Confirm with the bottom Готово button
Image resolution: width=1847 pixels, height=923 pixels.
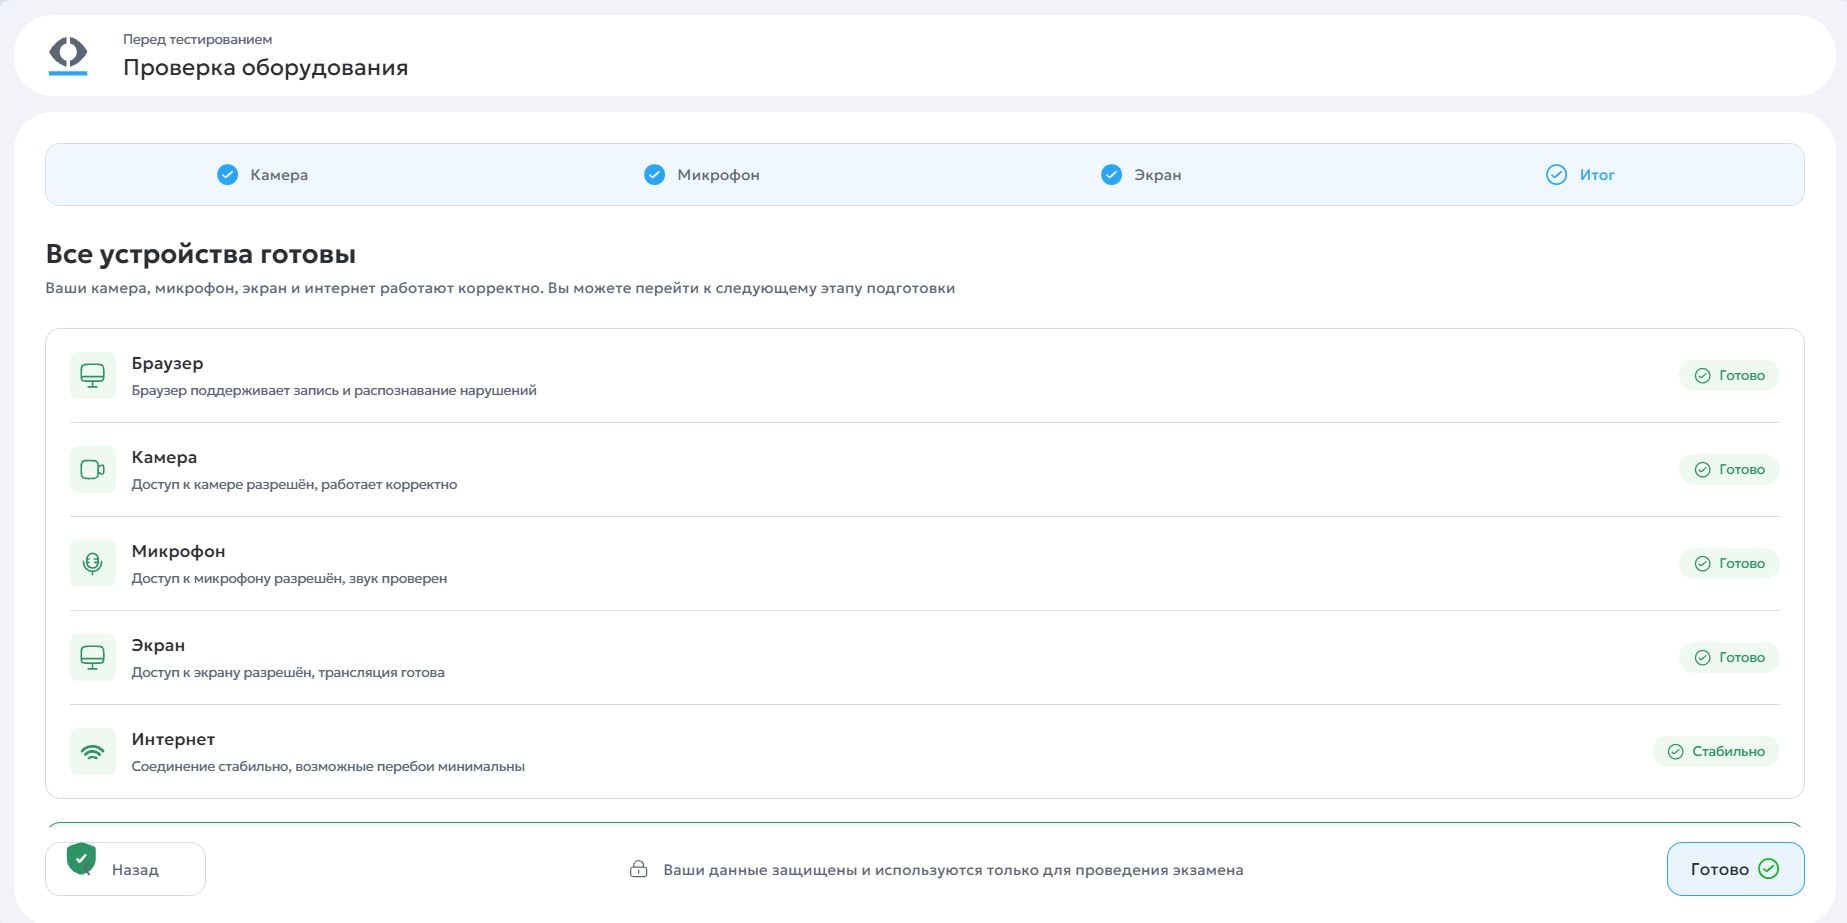point(1735,869)
